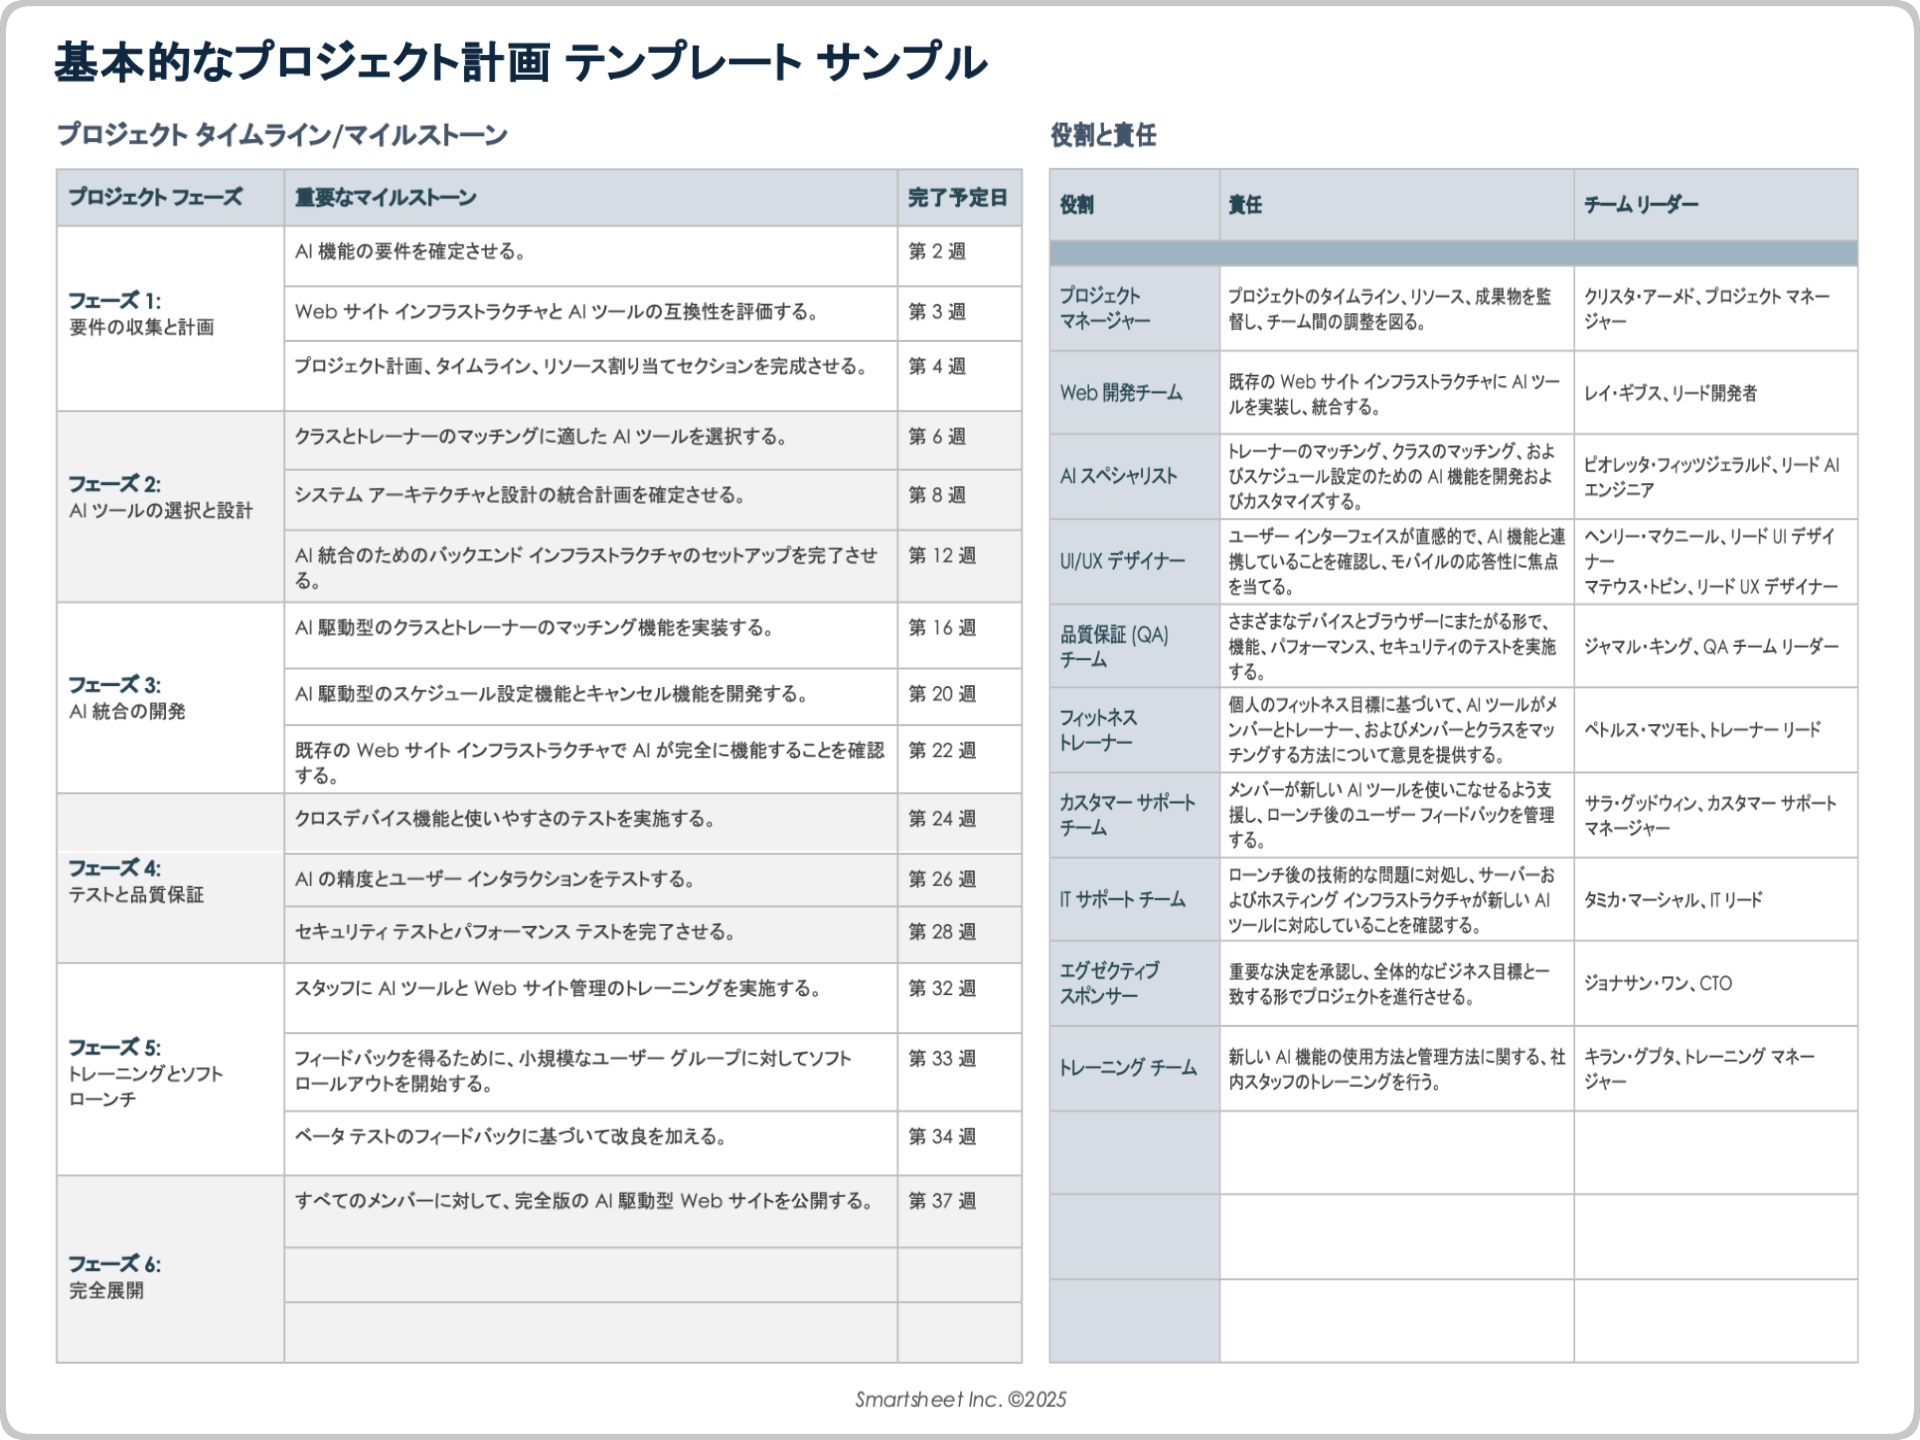Select the 第 2 週 date cell

[959, 256]
